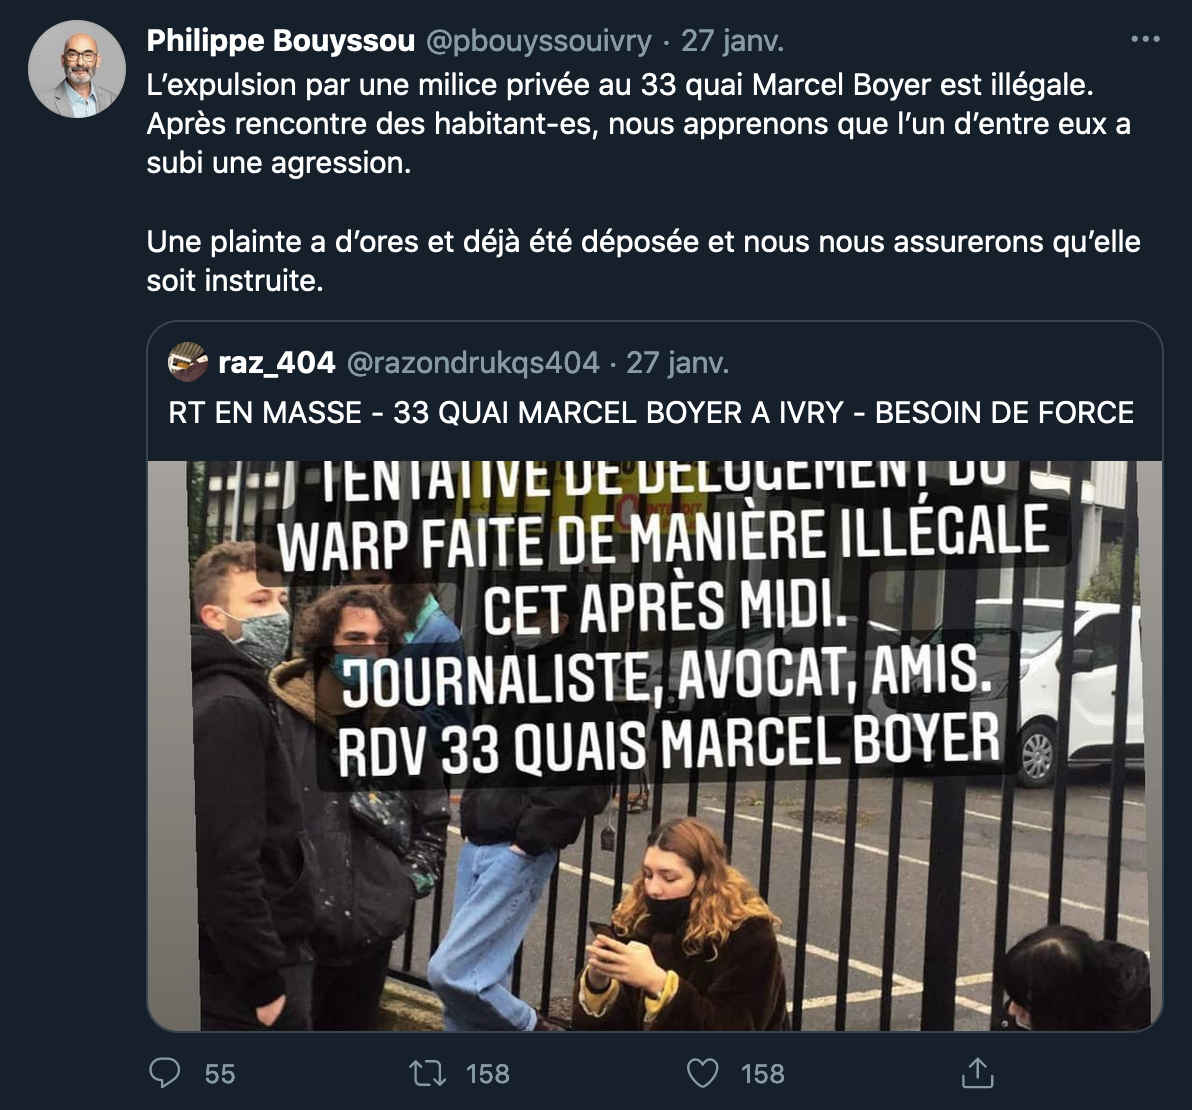The width and height of the screenshot is (1192, 1110).
Task: Click the retweet arrows icon
Action: point(427,1074)
